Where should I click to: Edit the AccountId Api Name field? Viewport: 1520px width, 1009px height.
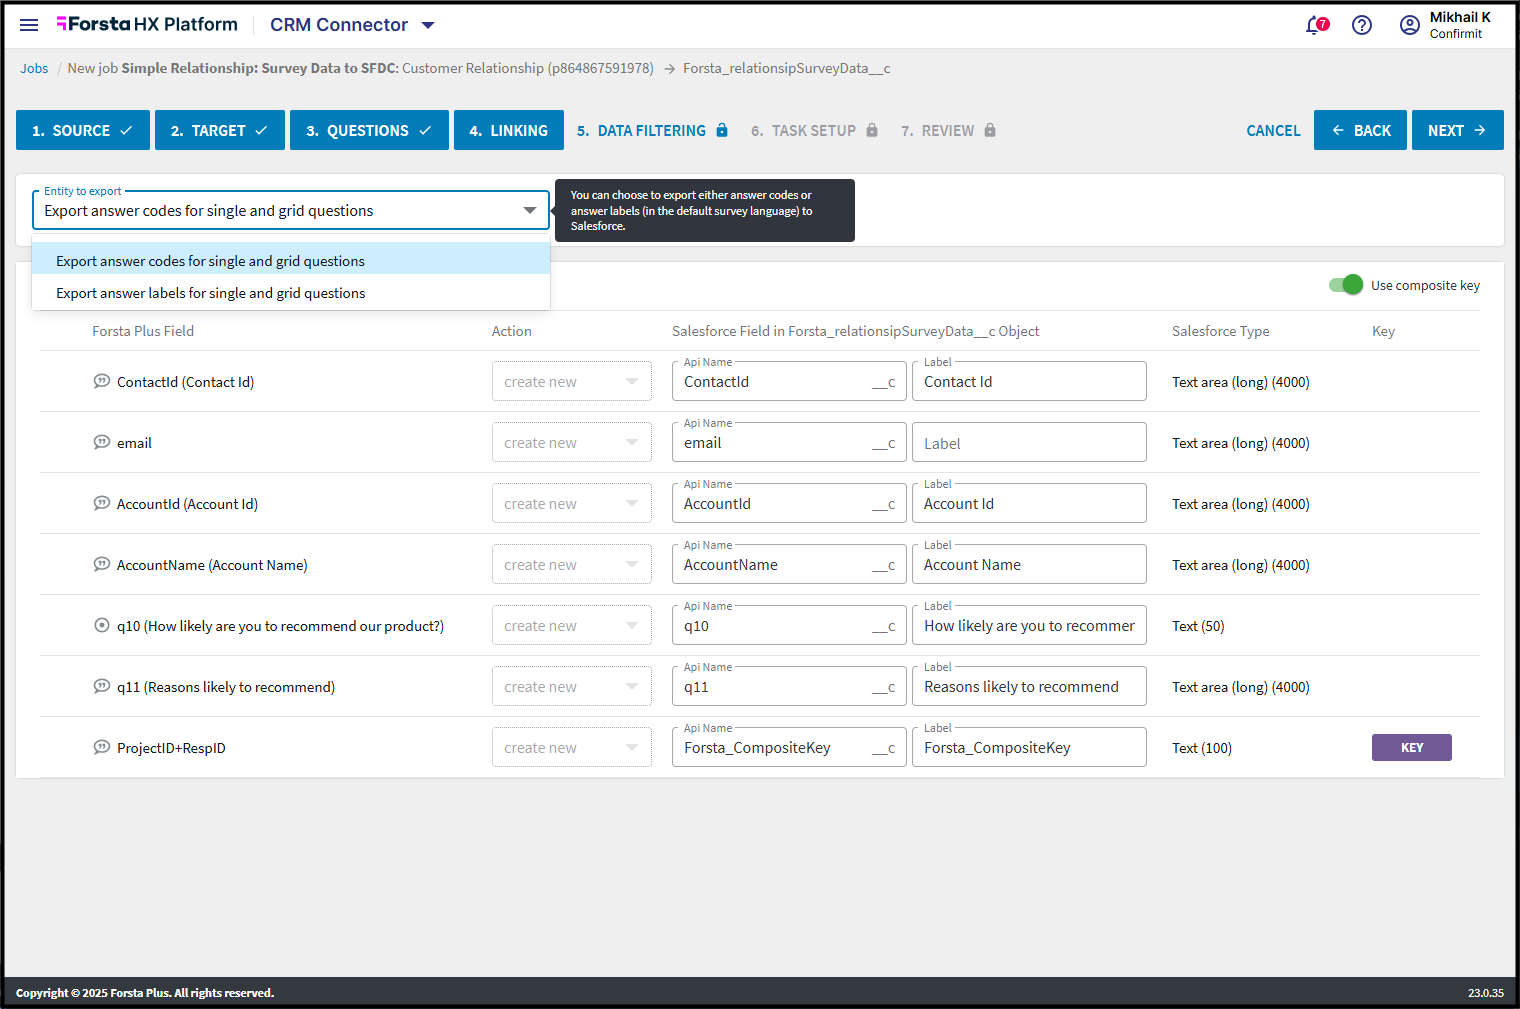pos(789,503)
